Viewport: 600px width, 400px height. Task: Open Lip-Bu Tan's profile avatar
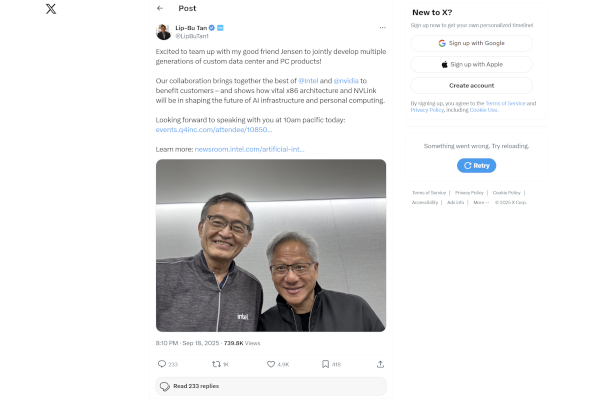click(x=163, y=32)
